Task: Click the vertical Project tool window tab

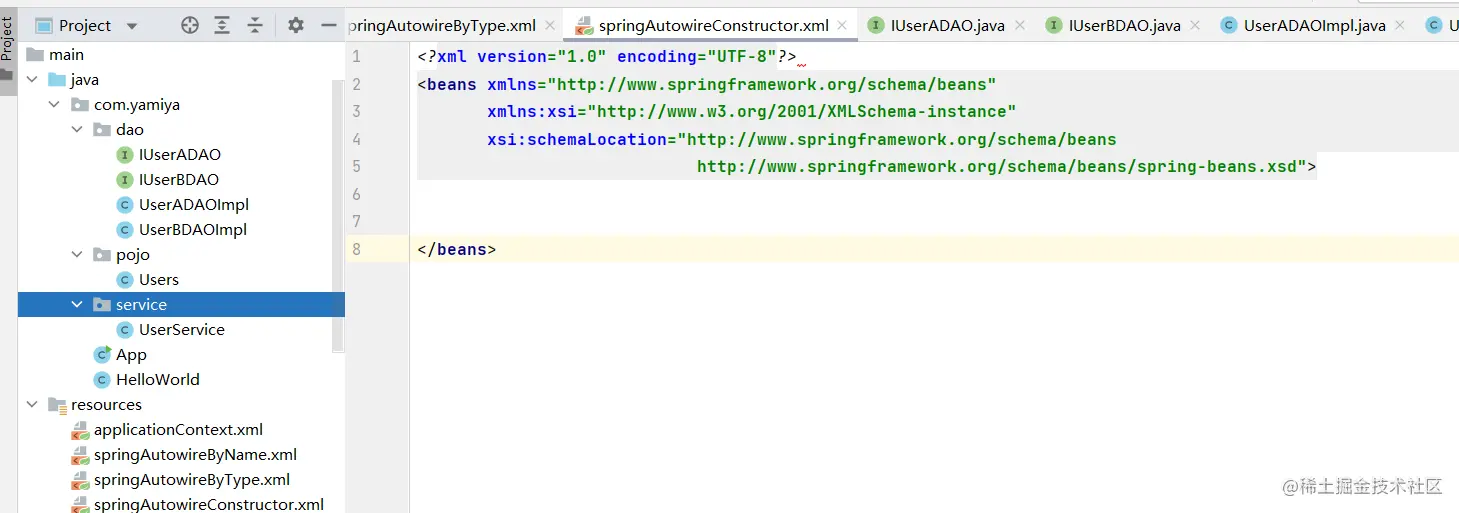Action: 8,47
